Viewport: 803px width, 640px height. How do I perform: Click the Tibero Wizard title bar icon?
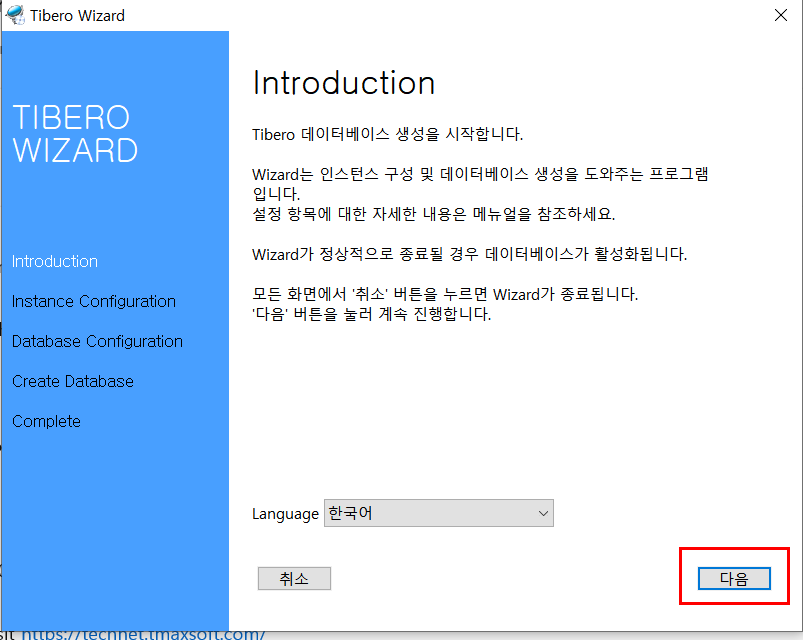coord(15,15)
